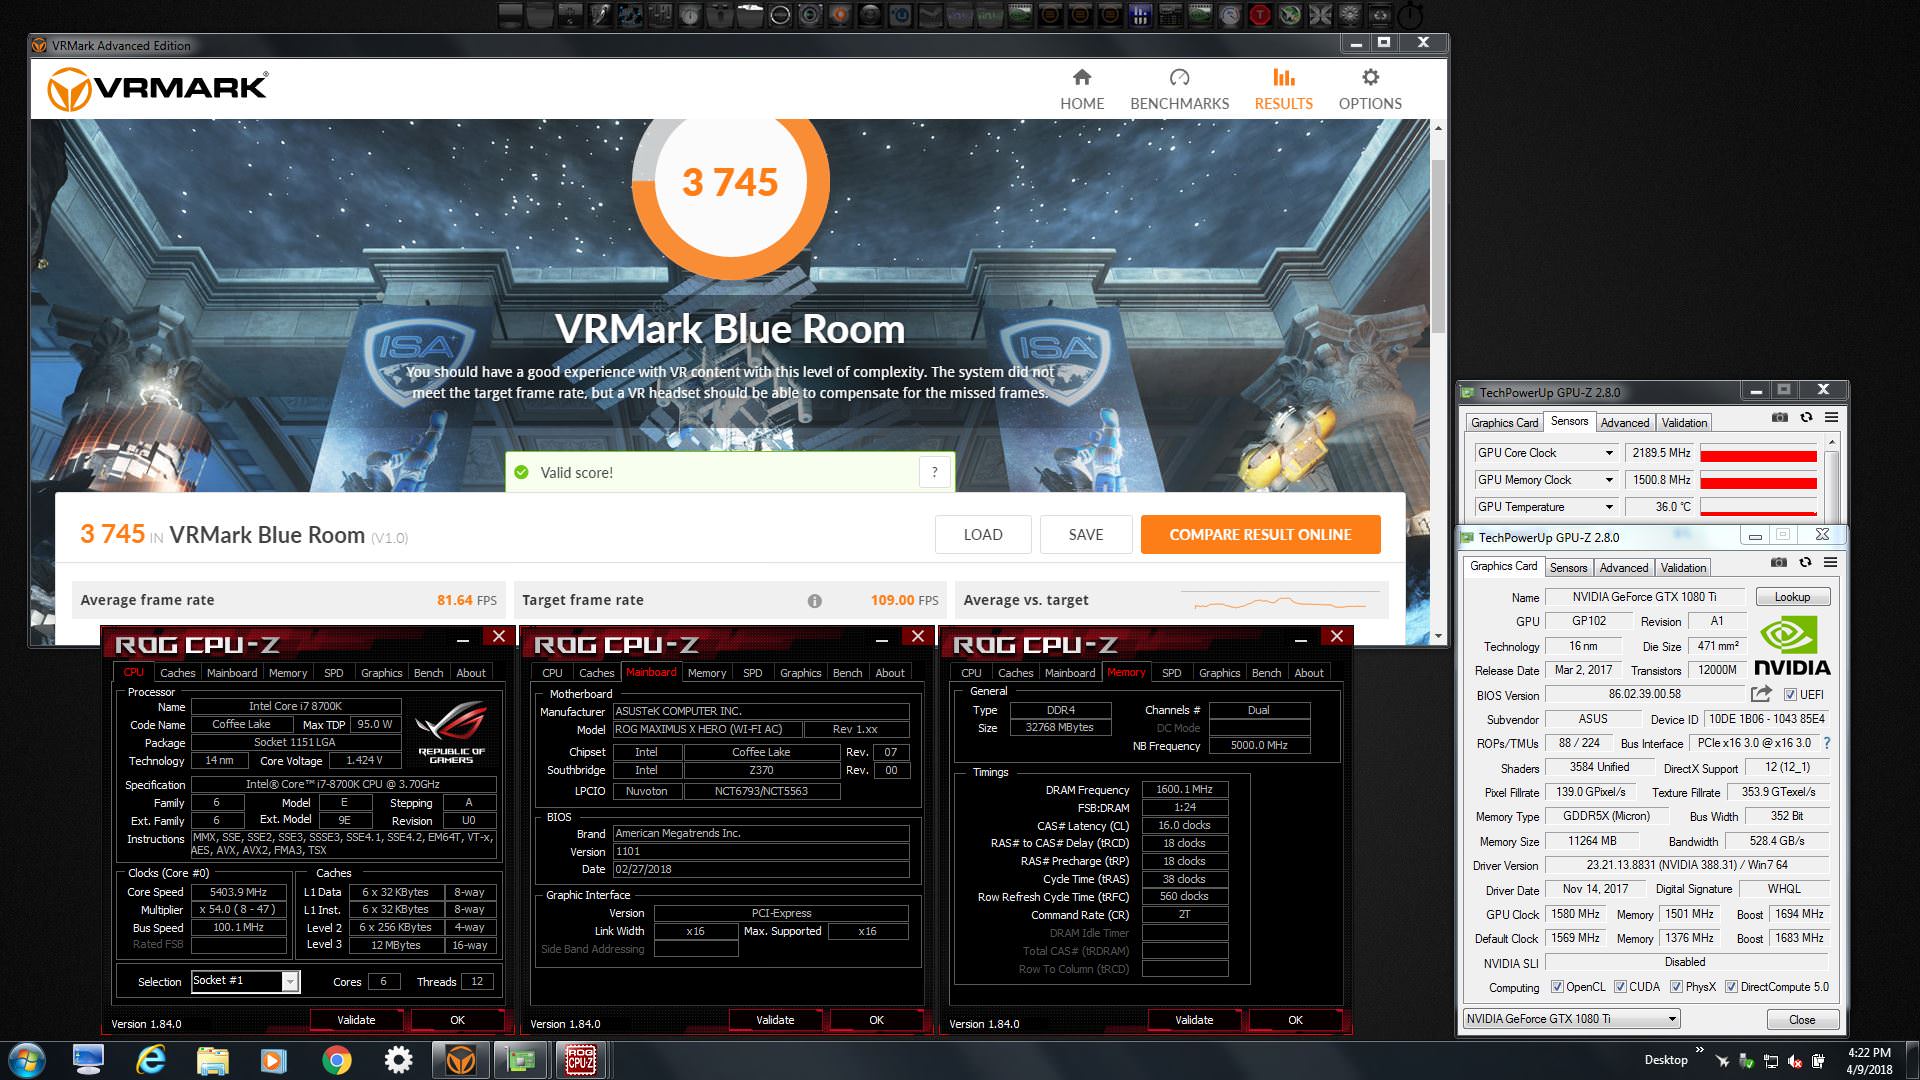Click the GPU-Z Lookup button
This screenshot has width=1920, height=1080.
pos(1792,597)
